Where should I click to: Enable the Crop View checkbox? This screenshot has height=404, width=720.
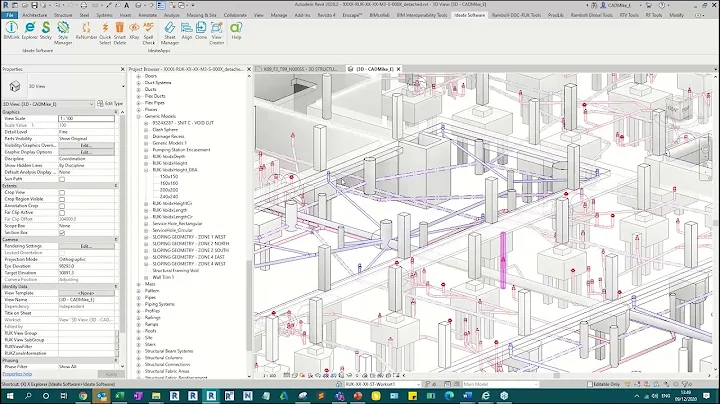[62, 192]
